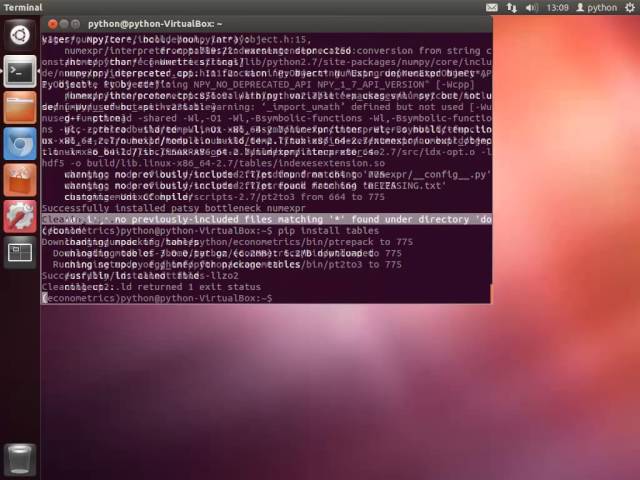Image resolution: width=640 pixels, height=480 pixels.
Task: Open the Files folder launcher icon
Action: pyautogui.click(x=20, y=107)
